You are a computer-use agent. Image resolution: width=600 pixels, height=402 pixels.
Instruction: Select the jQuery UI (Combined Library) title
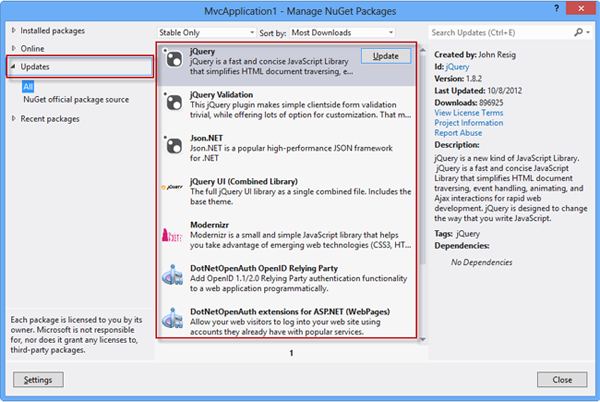(244, 181)
